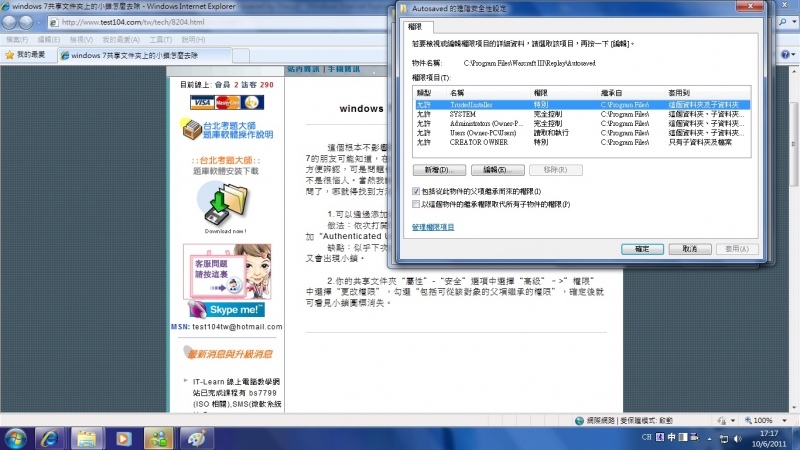
Task: Click the 繼承自 column header
Action: click(x=631, y=93)
